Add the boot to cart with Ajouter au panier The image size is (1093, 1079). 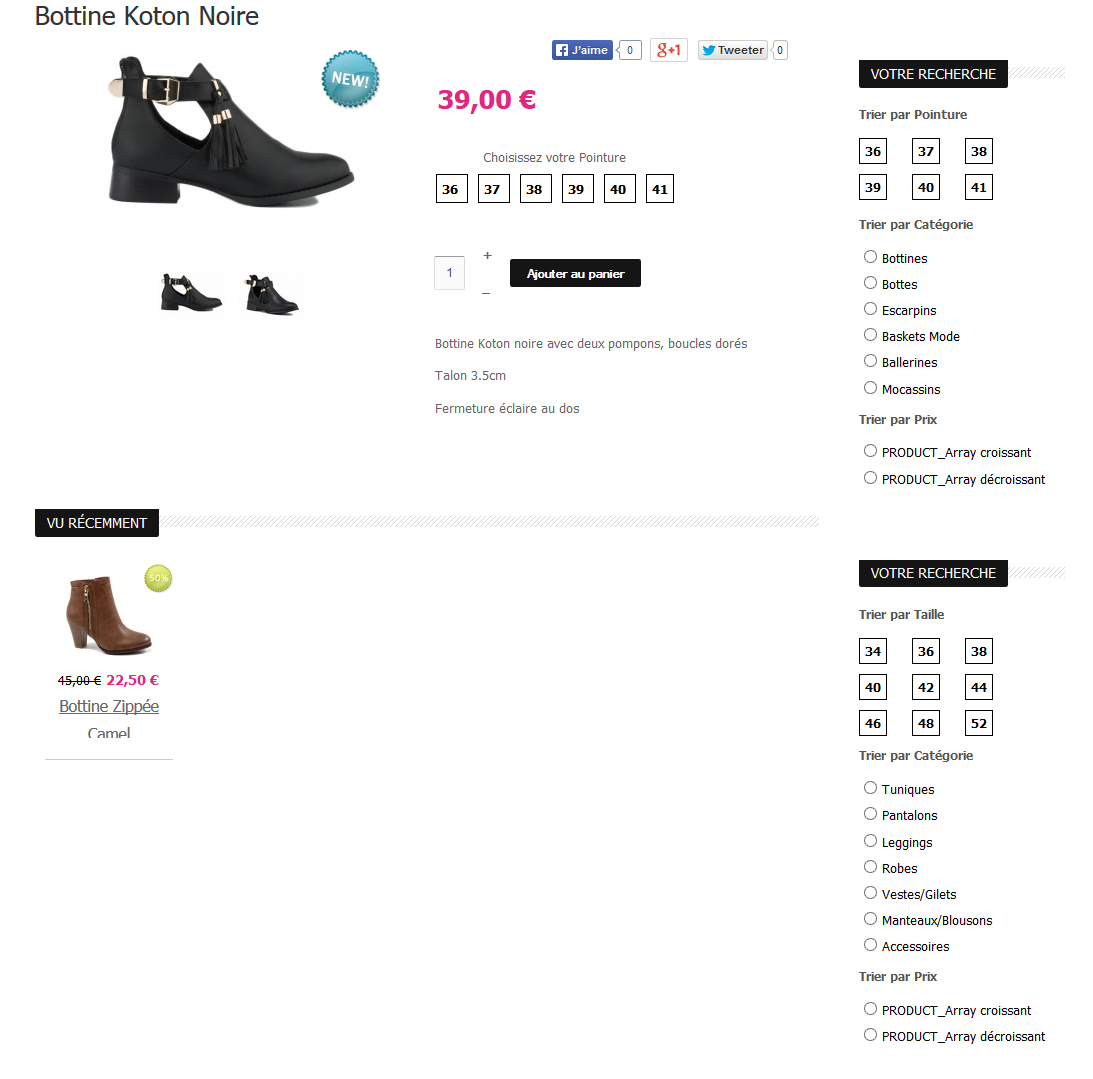pyautogui.click(x=575, y=273)
